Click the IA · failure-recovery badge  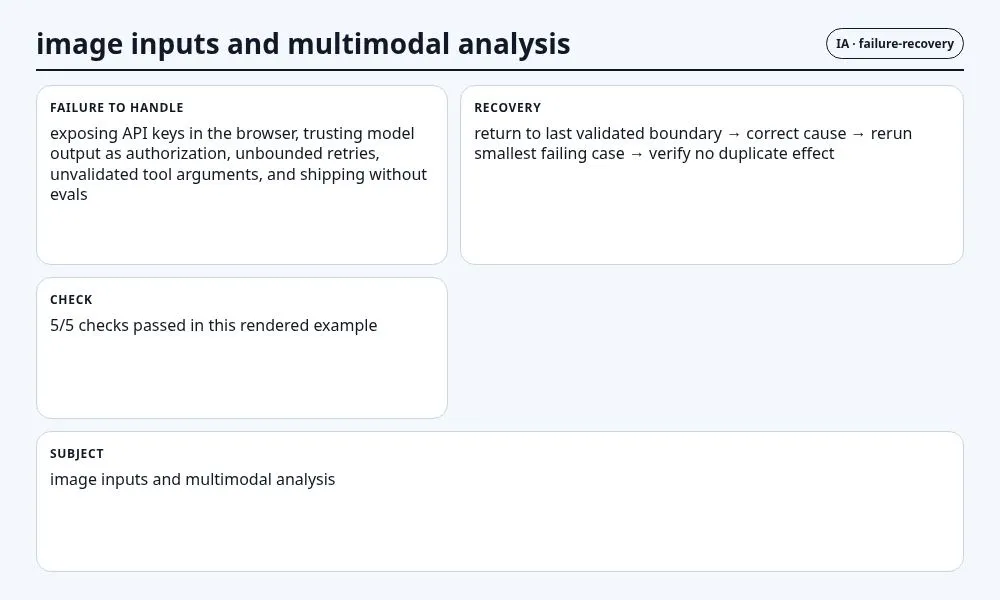tap(894, 43)
